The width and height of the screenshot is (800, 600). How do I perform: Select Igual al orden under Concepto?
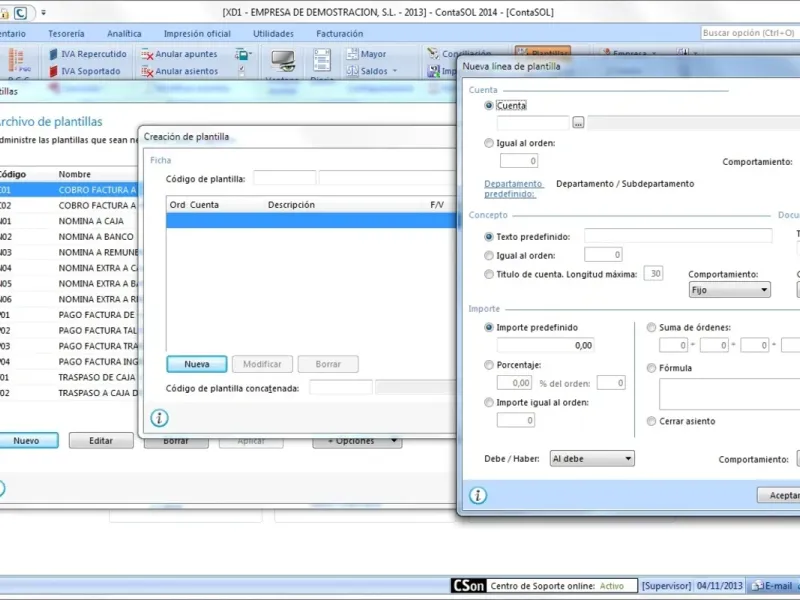[x=489, y=256]
